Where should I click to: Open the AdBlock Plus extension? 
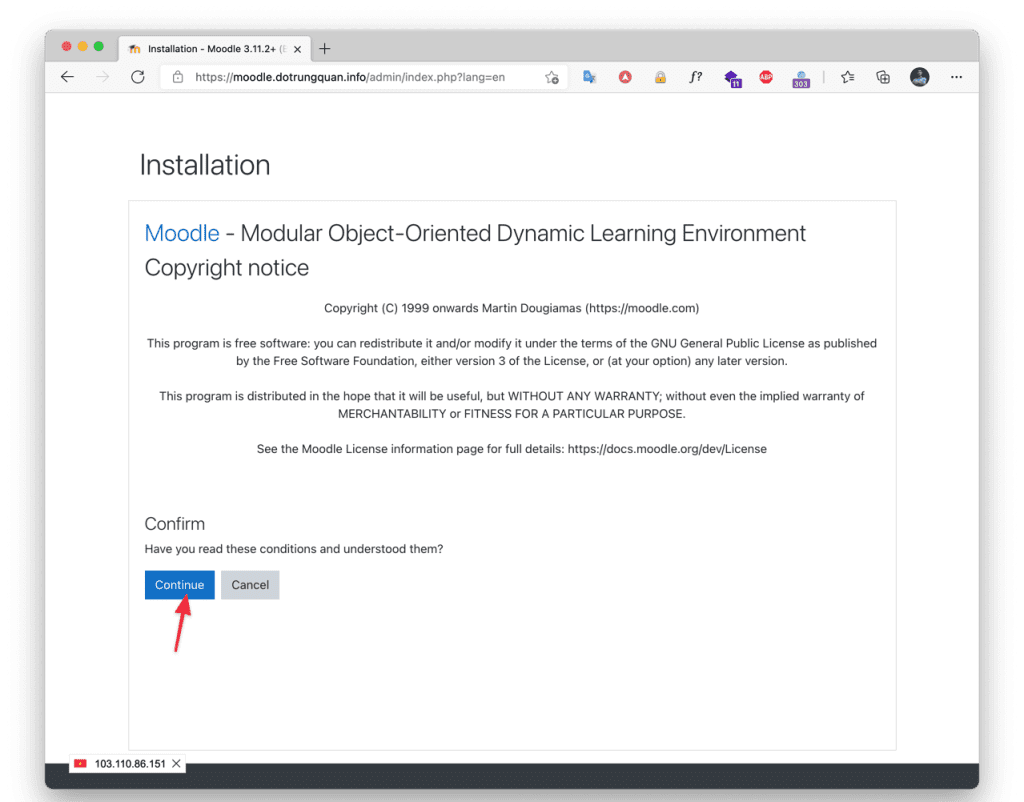tap(766, 77)
